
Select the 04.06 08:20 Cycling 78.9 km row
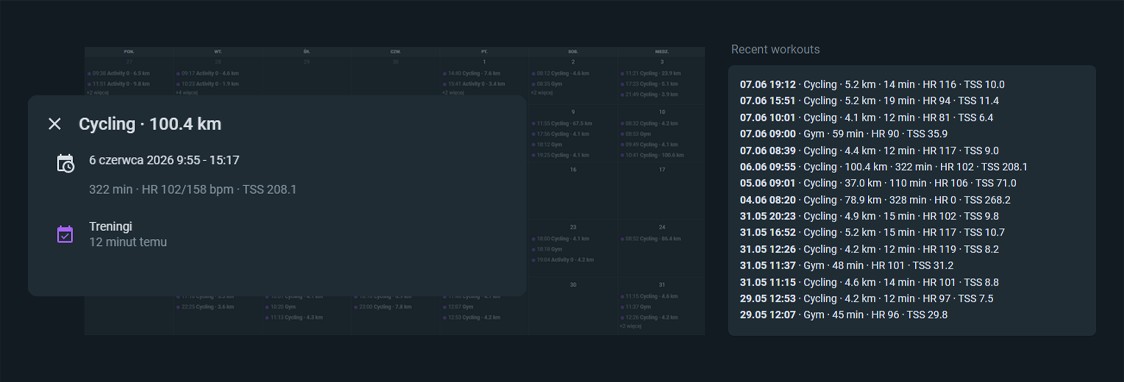(x=875, y=200)
